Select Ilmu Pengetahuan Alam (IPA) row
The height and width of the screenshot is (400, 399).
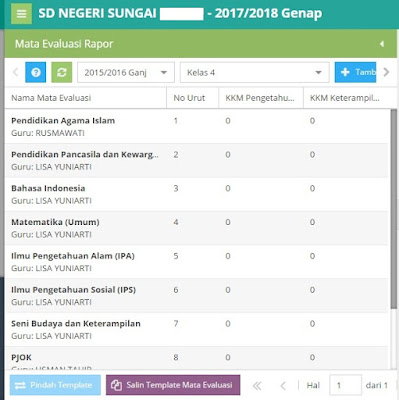[197, 262]
